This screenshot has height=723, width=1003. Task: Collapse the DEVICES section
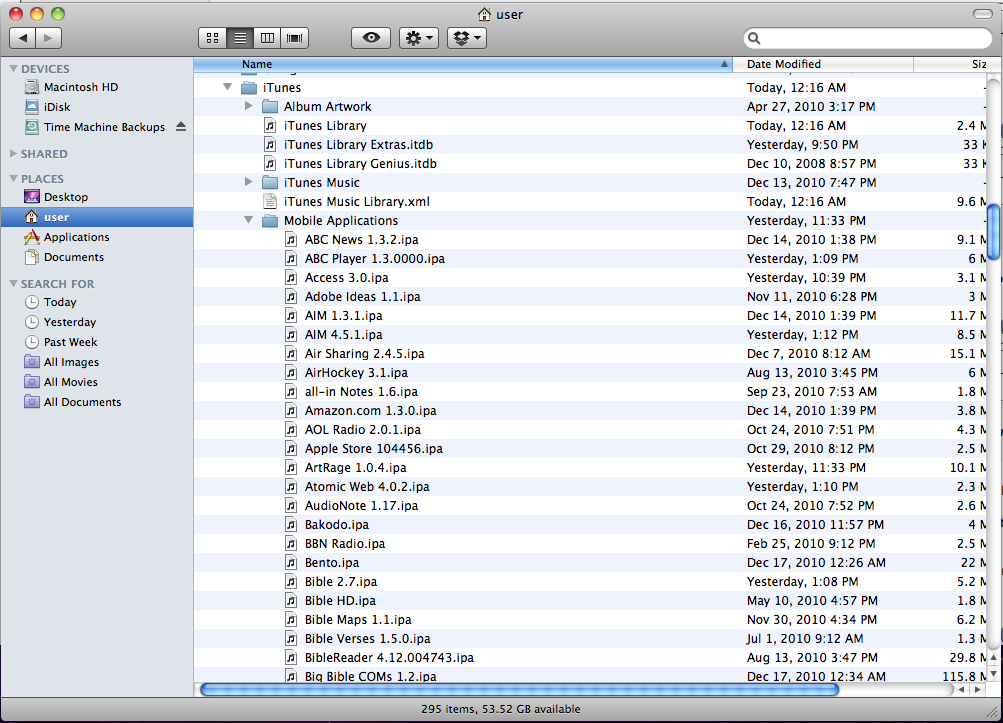coord(13,68)
